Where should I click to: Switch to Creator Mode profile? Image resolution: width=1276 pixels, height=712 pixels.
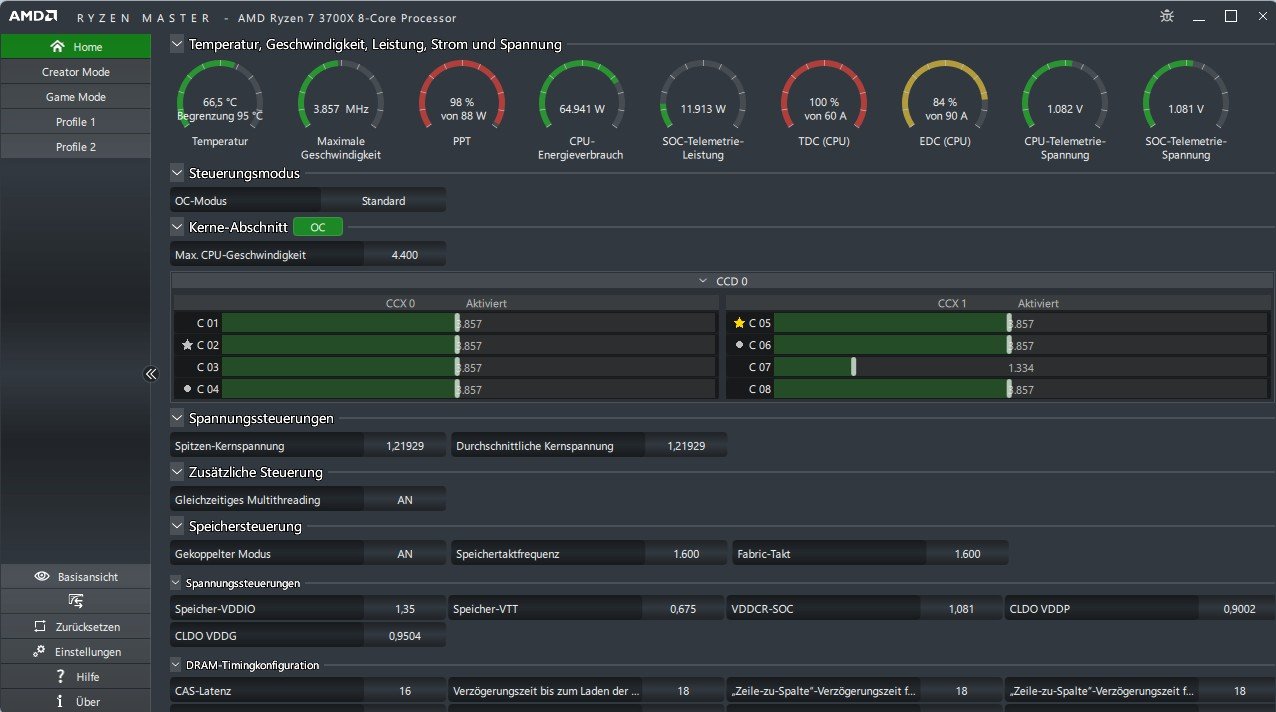tap(76, 72)
